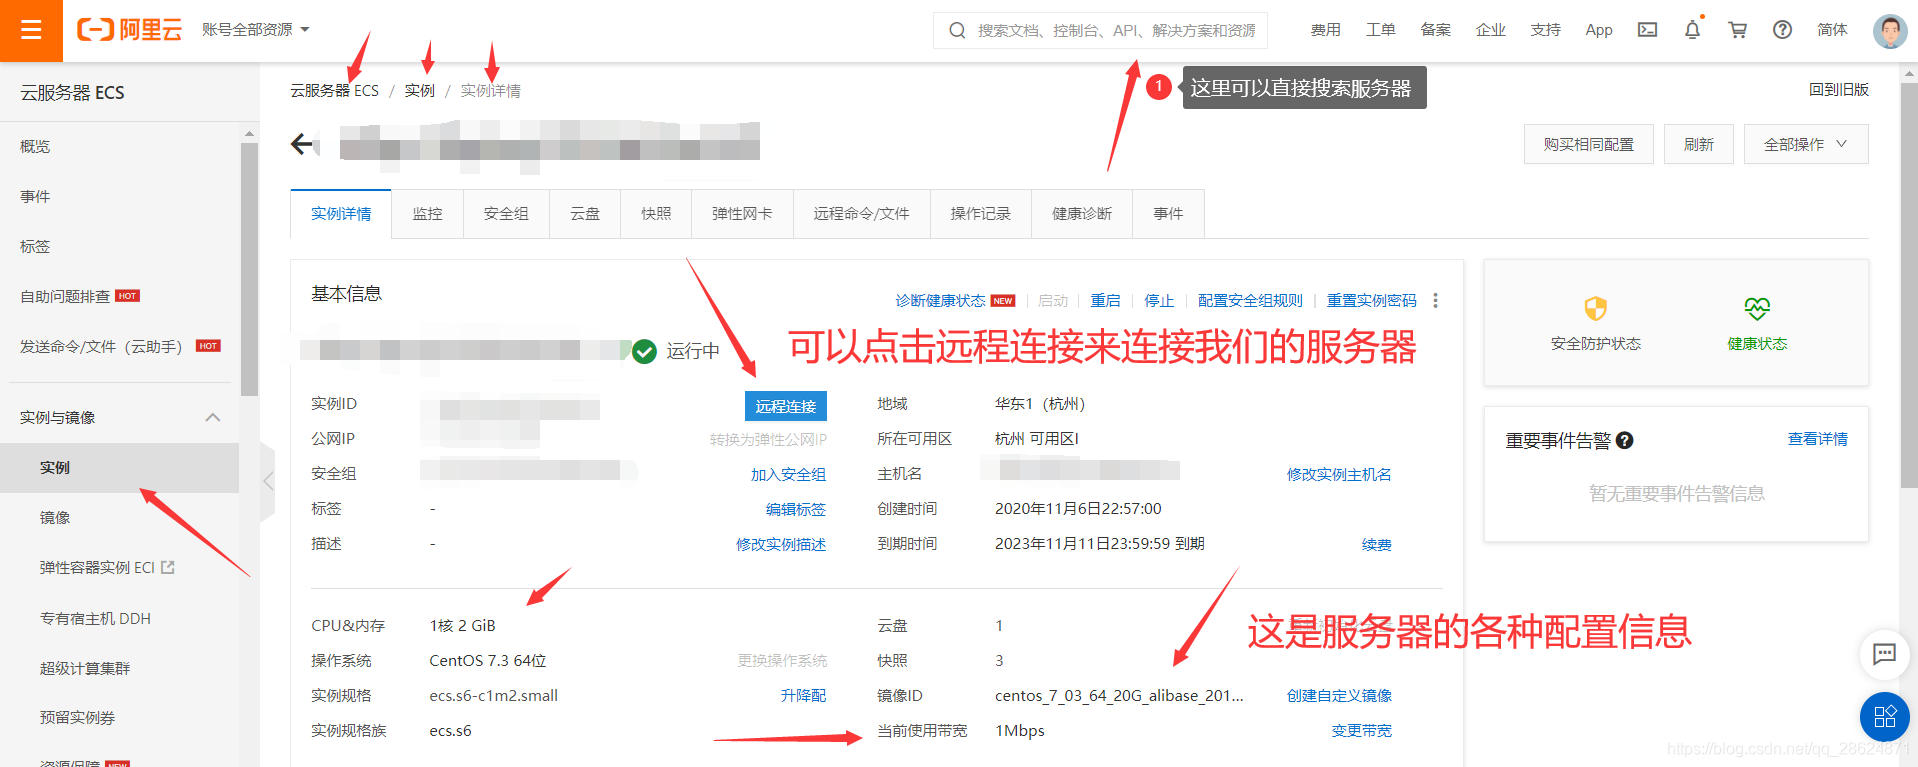Open the 云盘 tab
Viewport: 1918px width, 767px height.
tap(585, 214)
